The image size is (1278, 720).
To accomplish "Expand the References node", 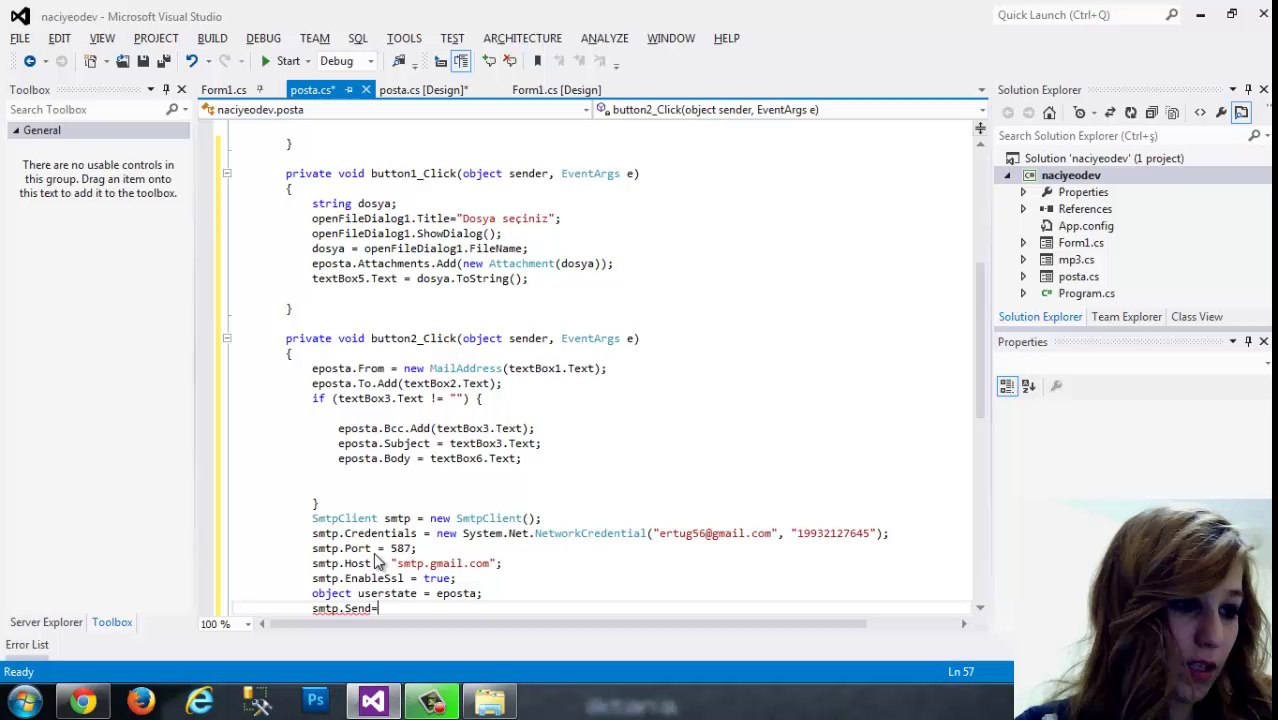I will click(x=1023, y=209).
